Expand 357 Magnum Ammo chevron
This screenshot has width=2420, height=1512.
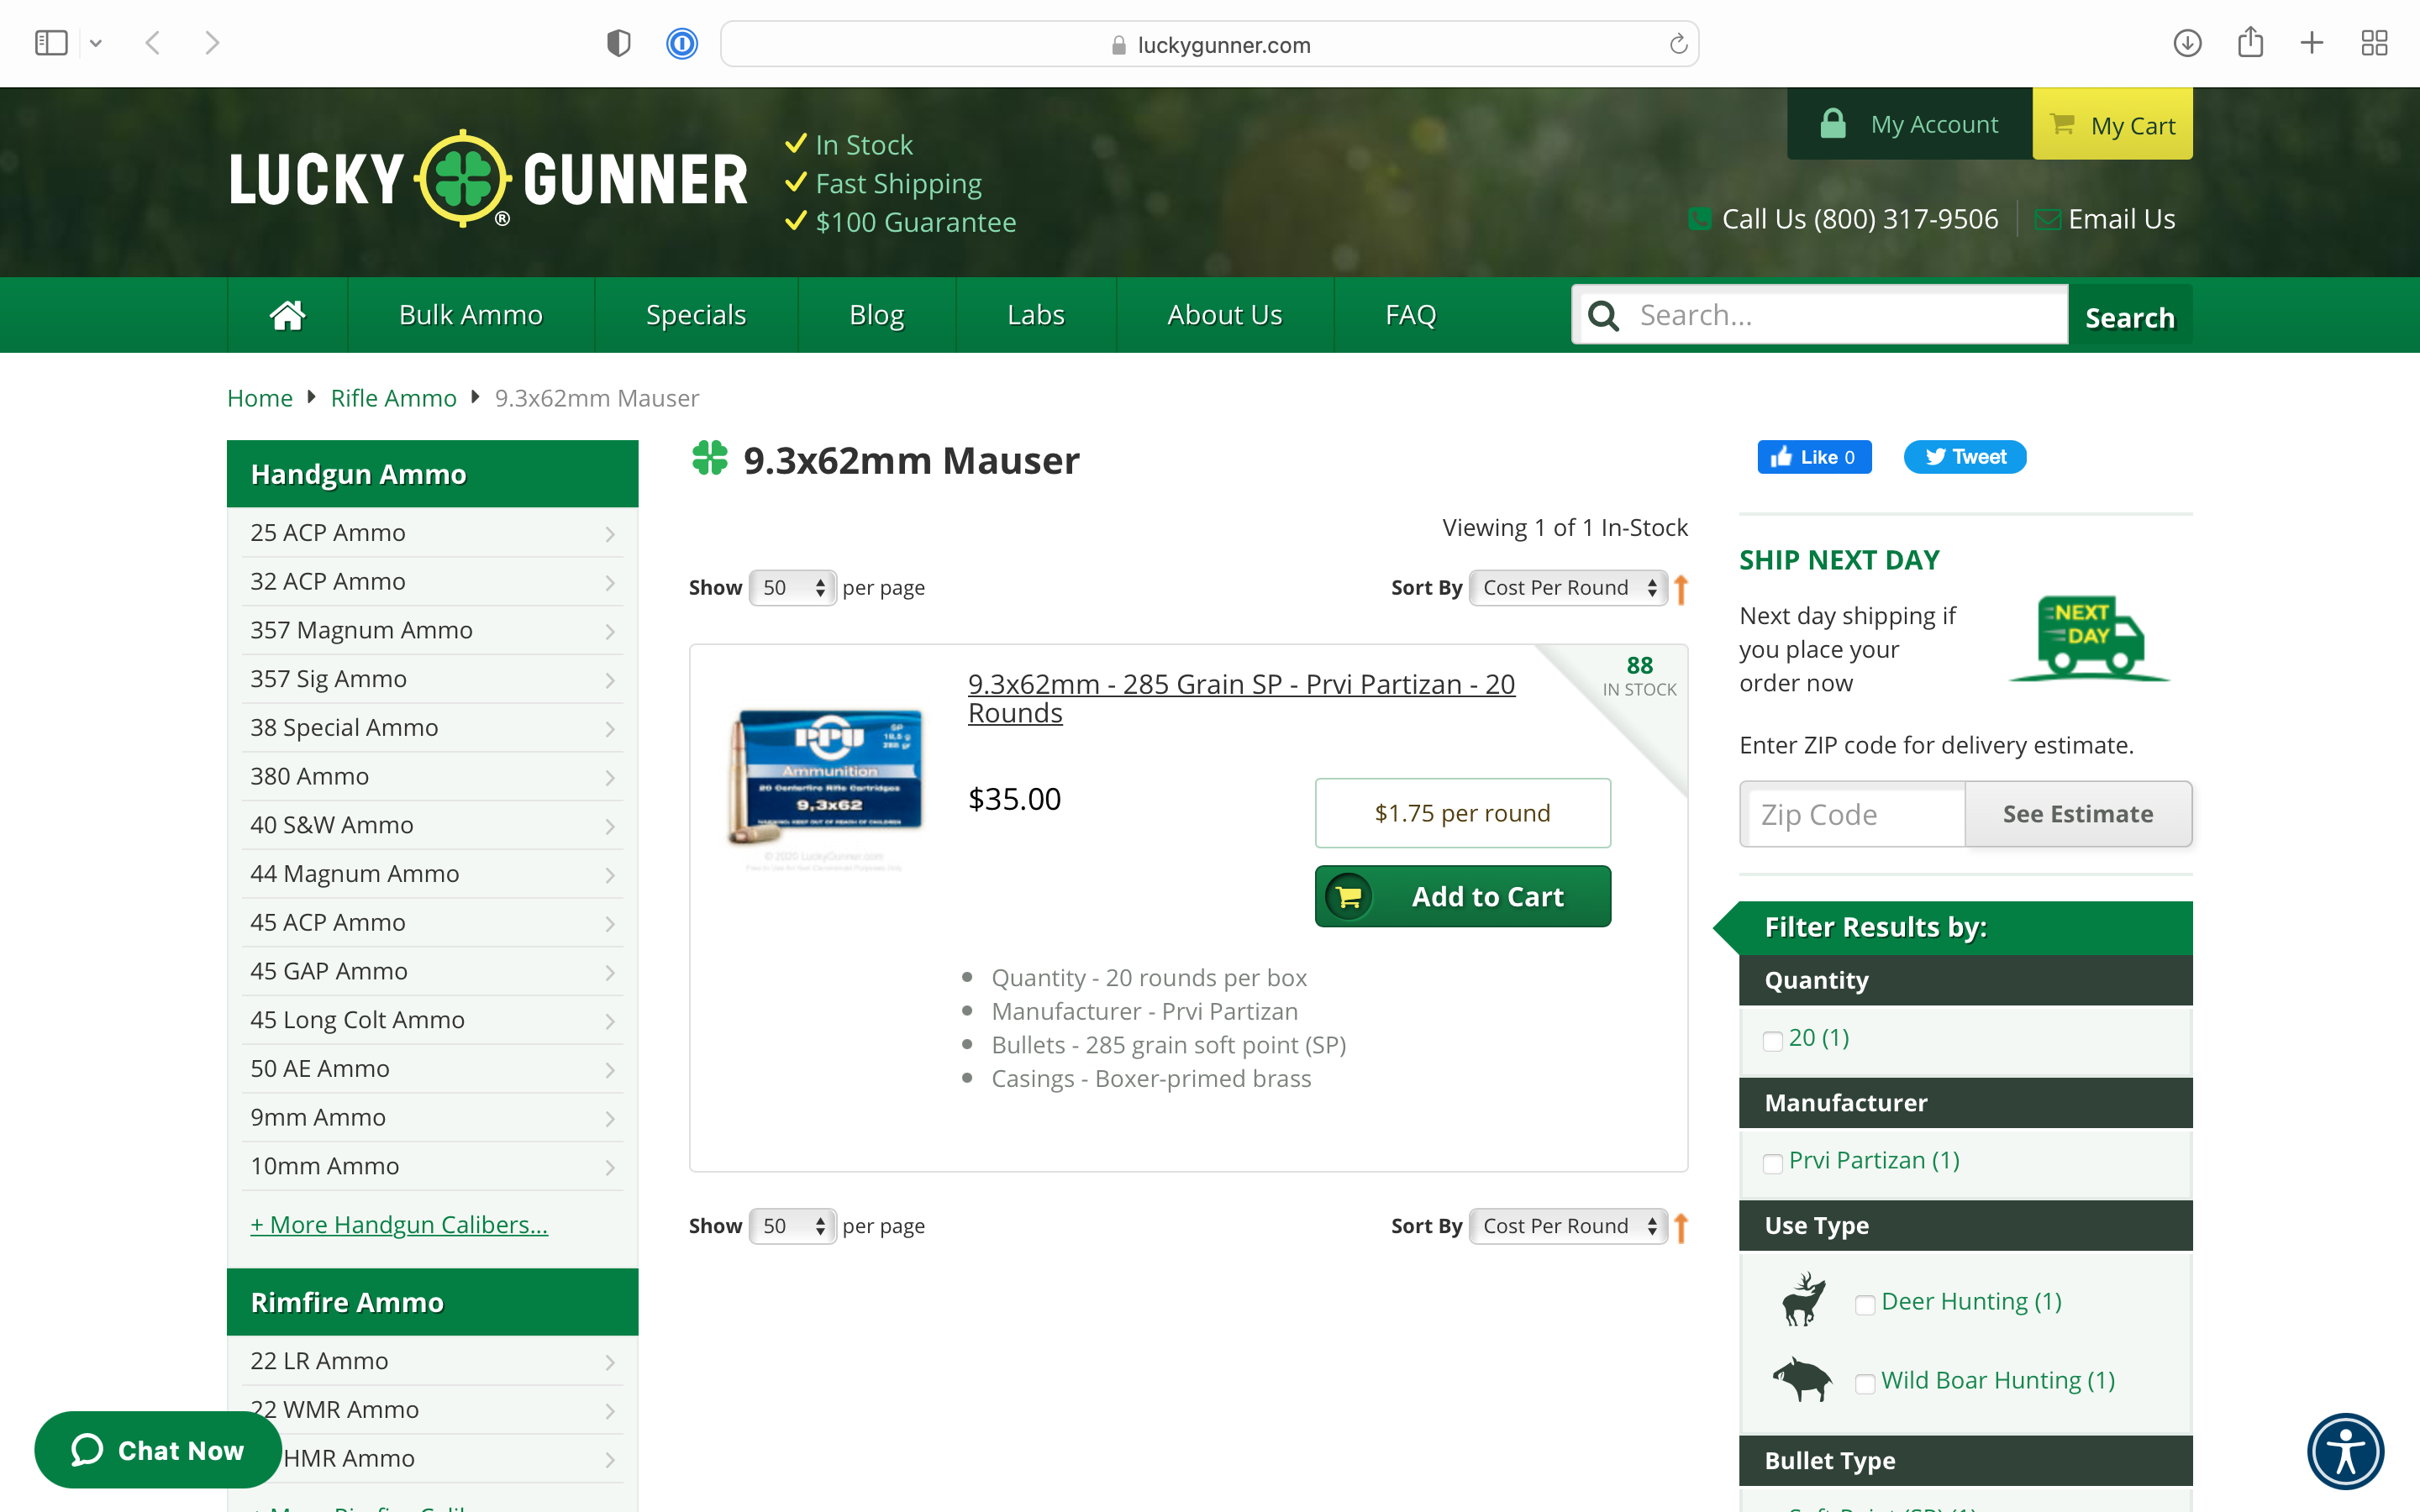[610, 632]
